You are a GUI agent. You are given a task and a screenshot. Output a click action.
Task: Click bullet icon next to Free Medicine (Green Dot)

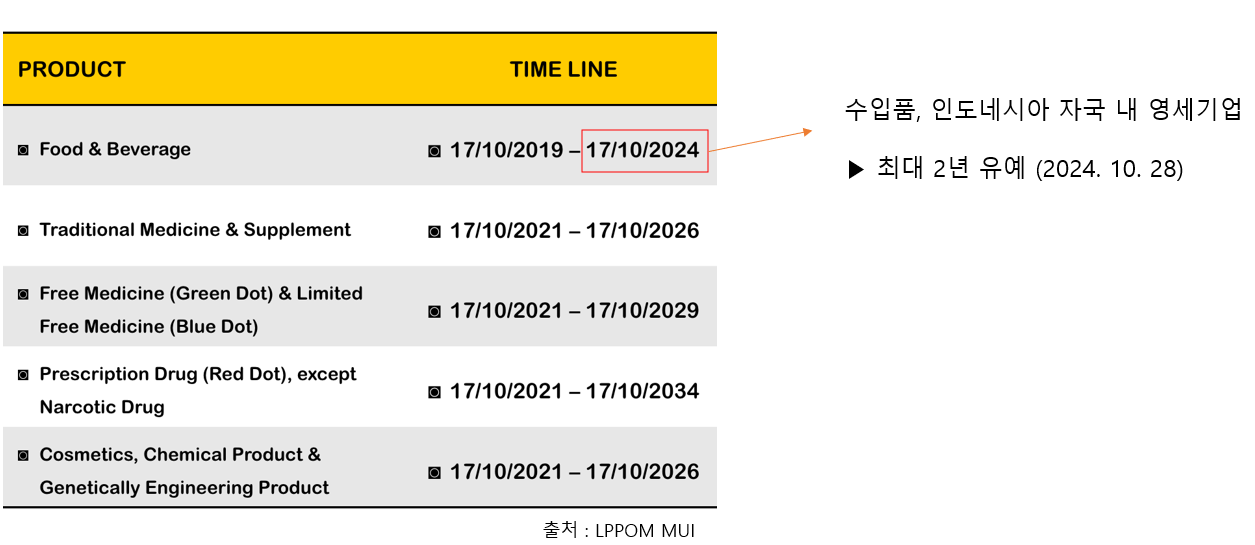23,294
